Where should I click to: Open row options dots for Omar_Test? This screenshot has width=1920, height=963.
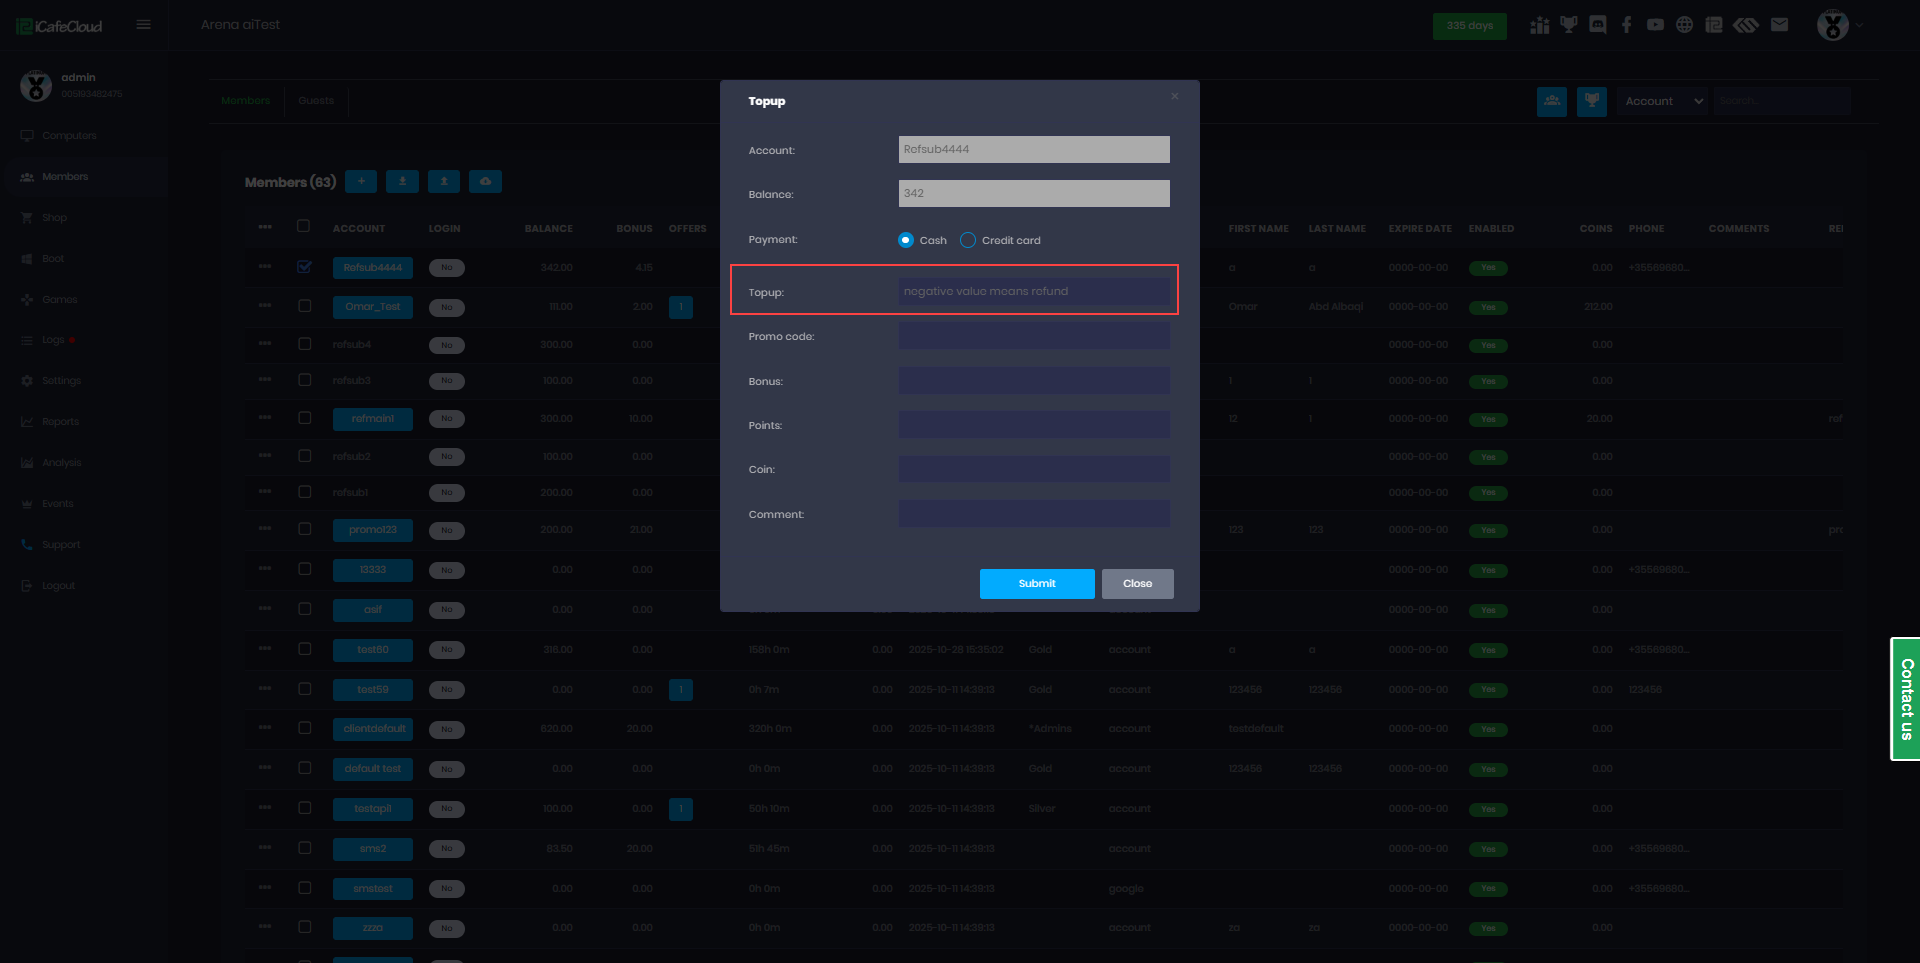tap(265, 306)
